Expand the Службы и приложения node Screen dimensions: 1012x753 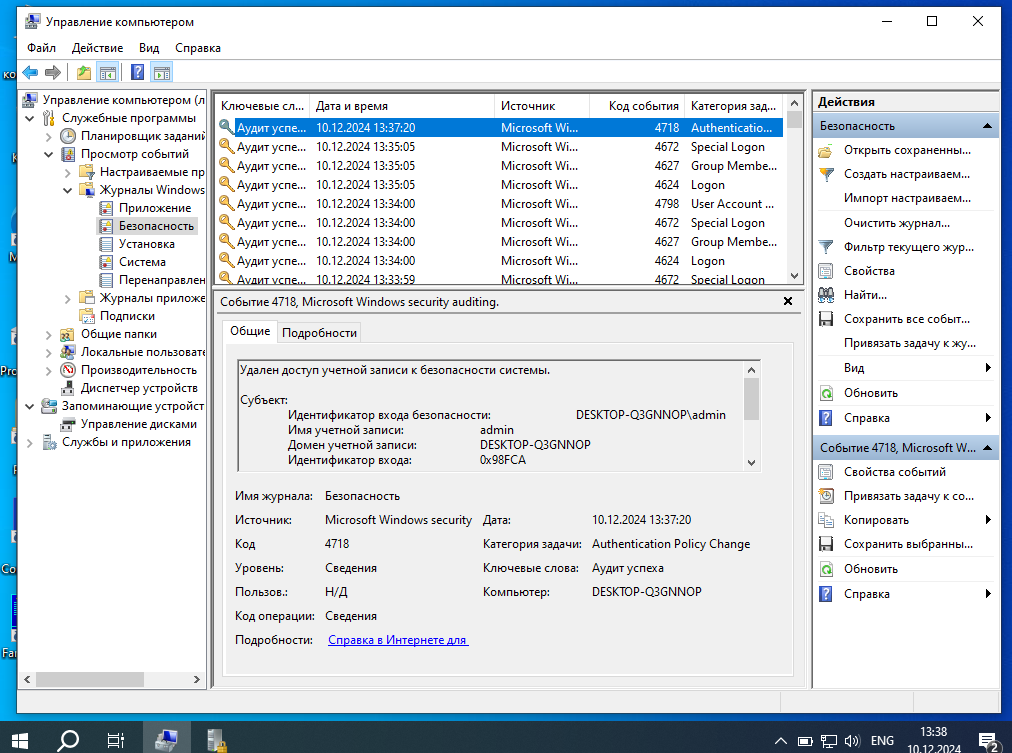30,443
